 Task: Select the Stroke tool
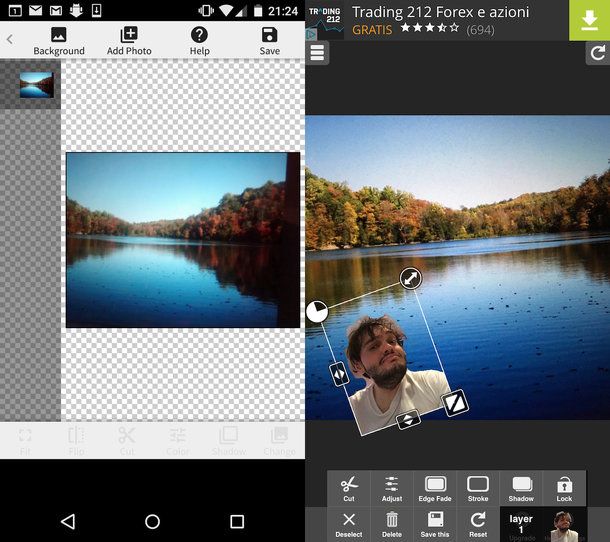pos(478,488)
